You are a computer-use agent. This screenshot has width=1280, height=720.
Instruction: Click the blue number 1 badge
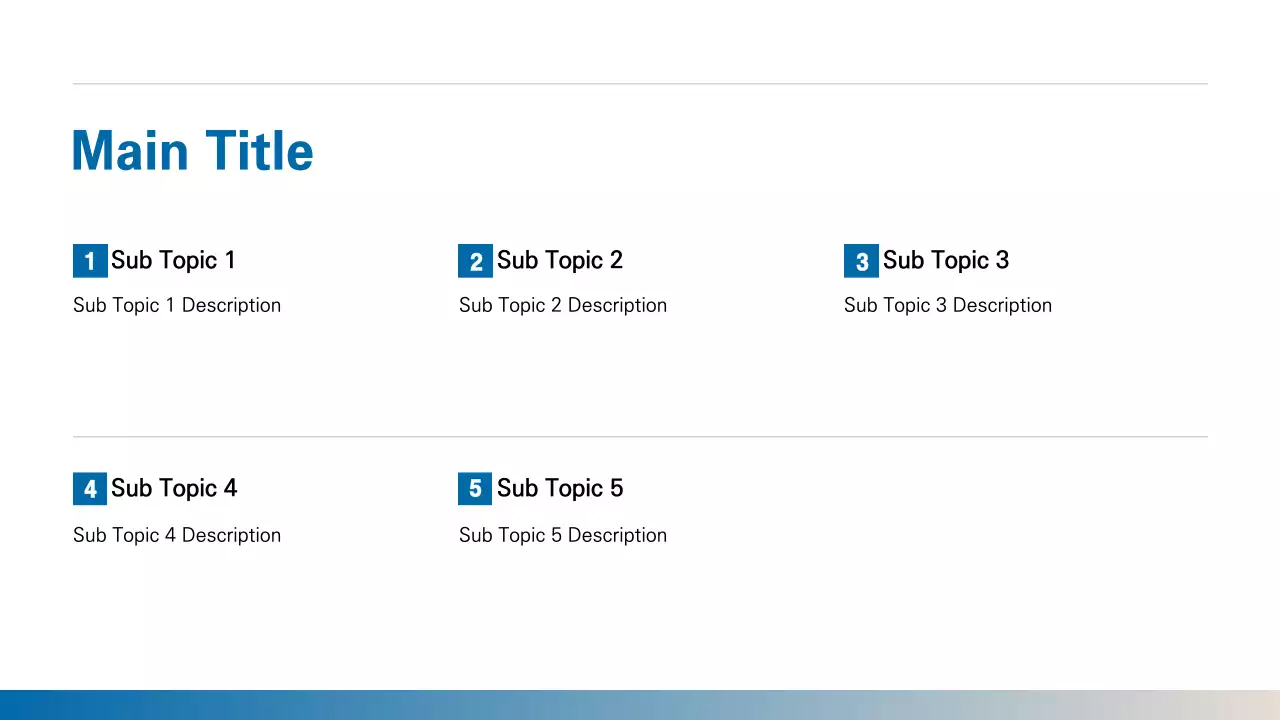tap(90, 261)
